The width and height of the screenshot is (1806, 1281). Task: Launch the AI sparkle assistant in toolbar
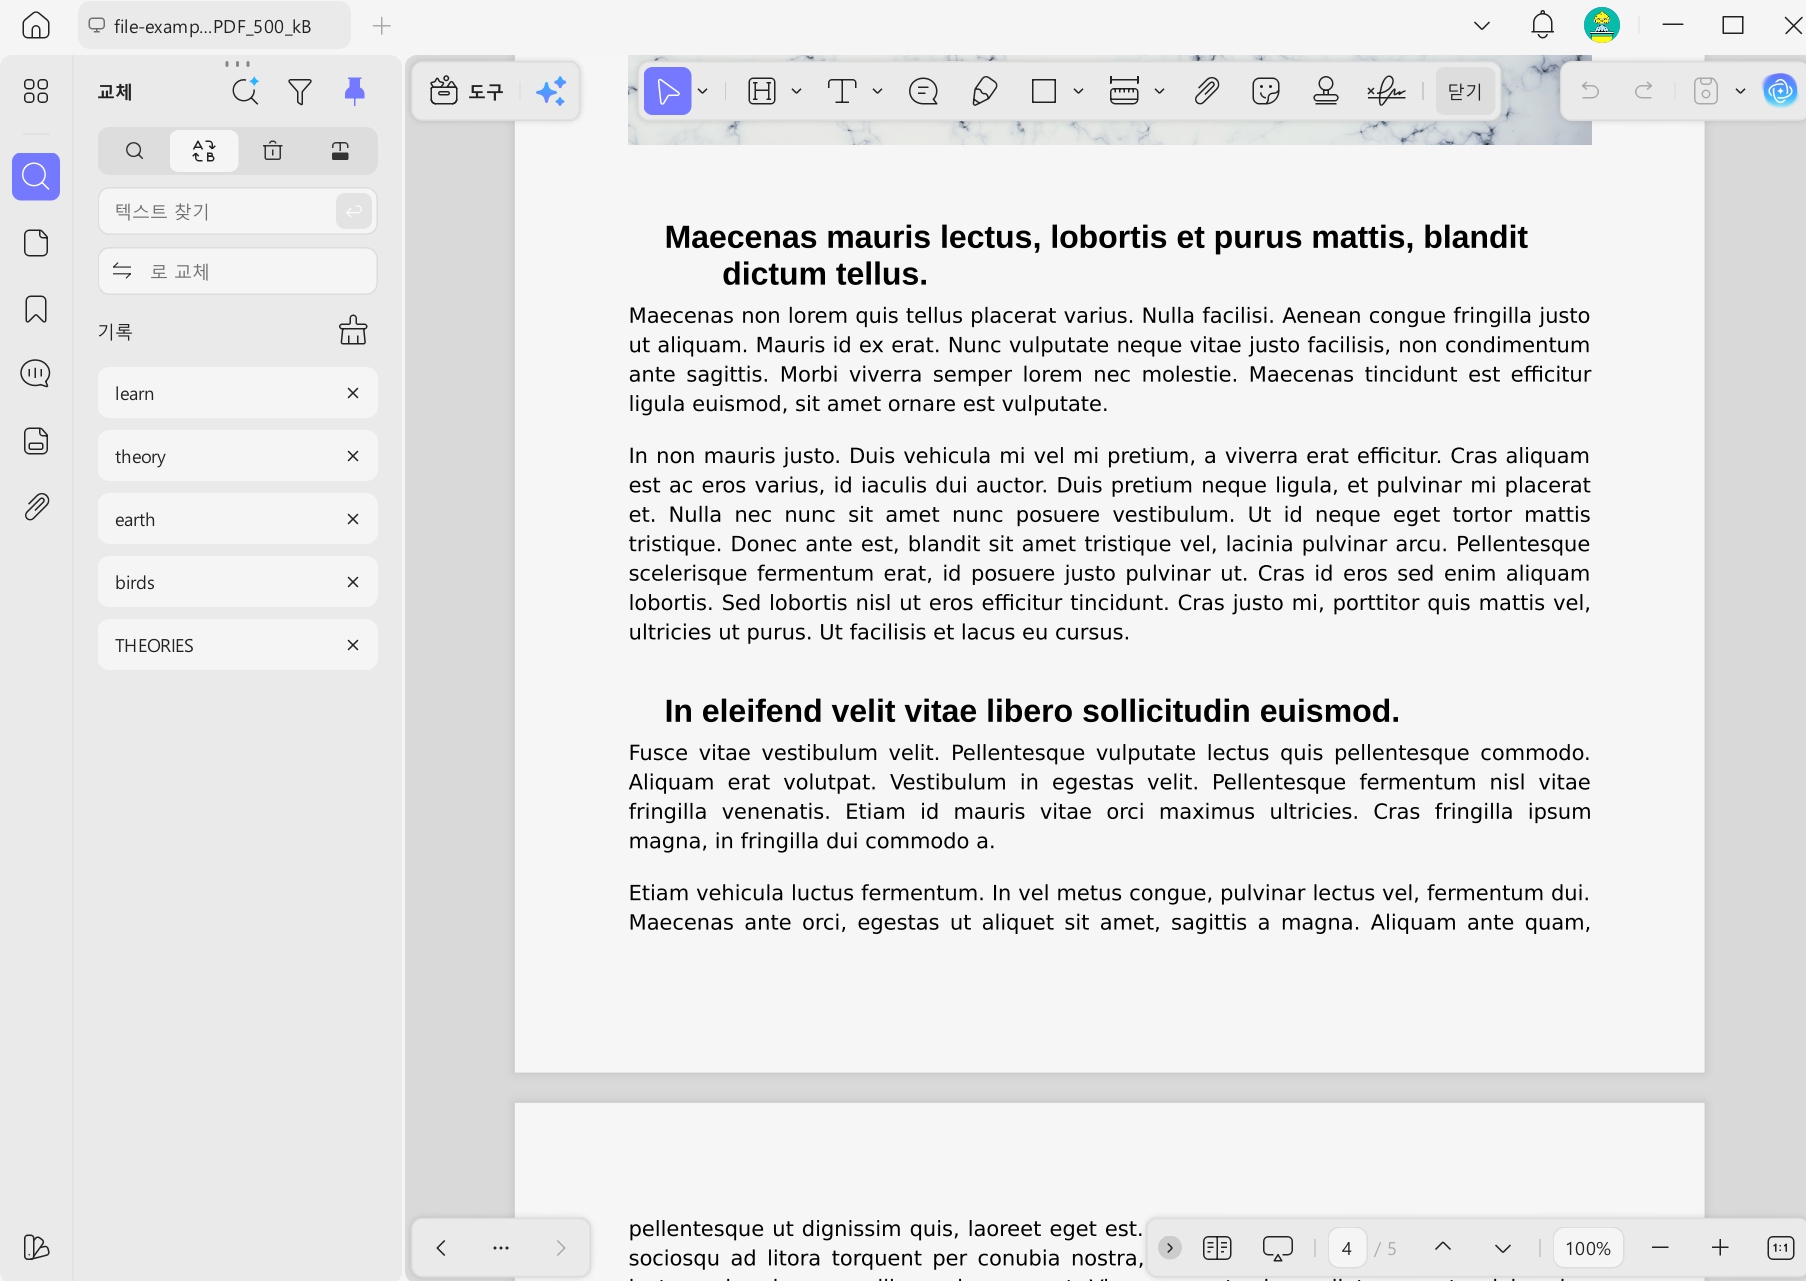click(x=551, y=92)
